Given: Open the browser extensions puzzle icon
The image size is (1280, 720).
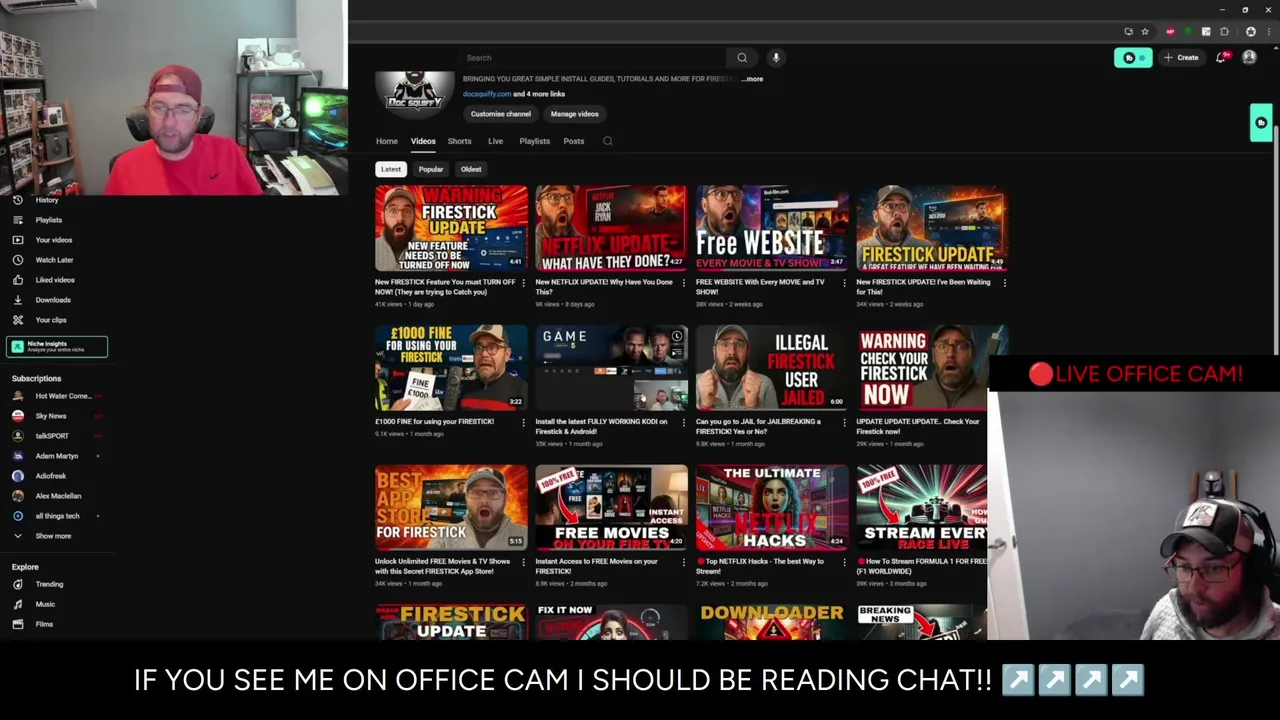Looking at the screenshot, I should pos(1224,32).
